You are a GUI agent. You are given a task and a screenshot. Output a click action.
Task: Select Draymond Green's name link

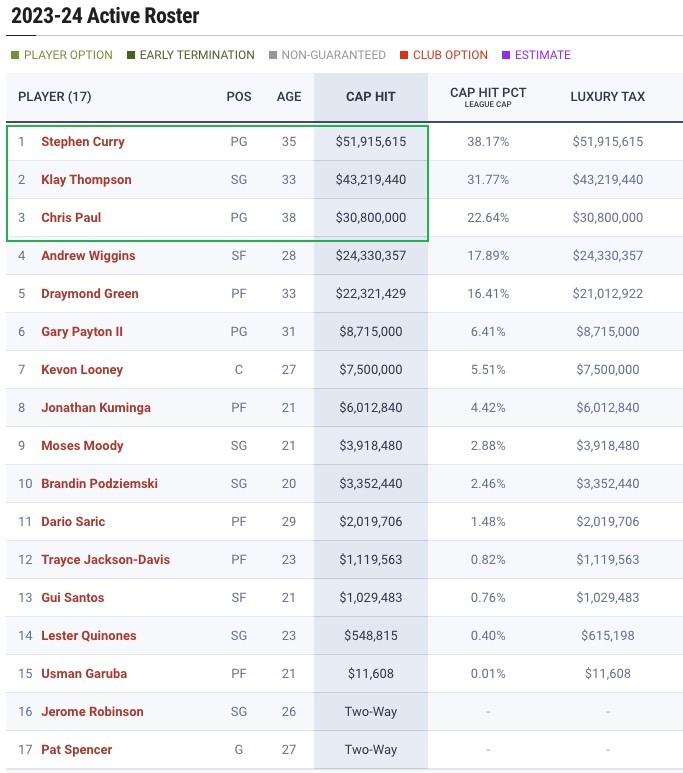90,294
